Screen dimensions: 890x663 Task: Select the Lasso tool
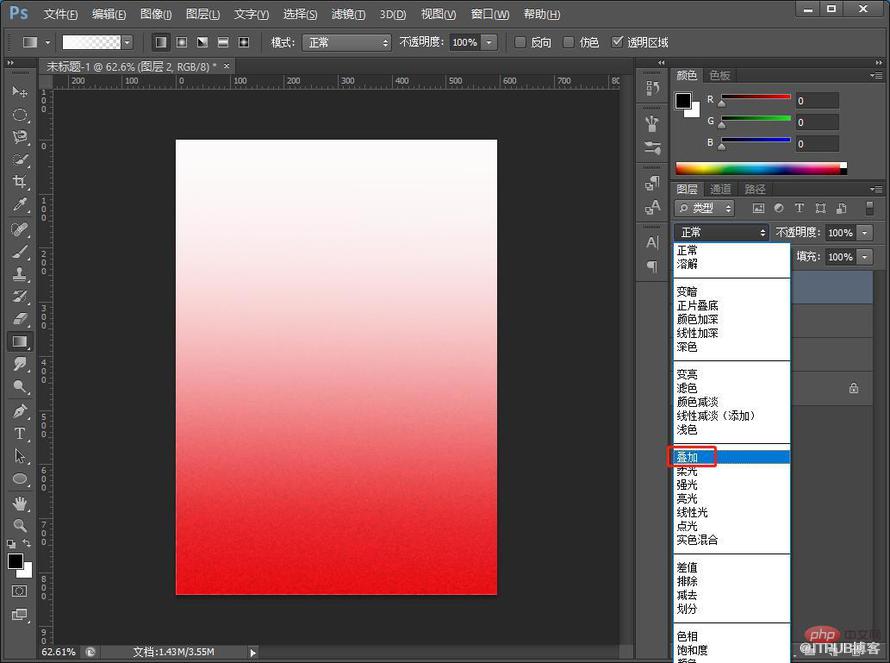(20, 137)
